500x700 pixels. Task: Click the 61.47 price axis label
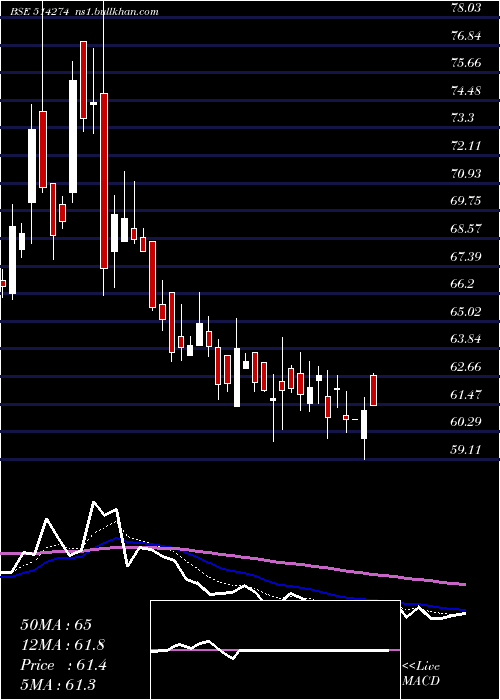point(466,395)
